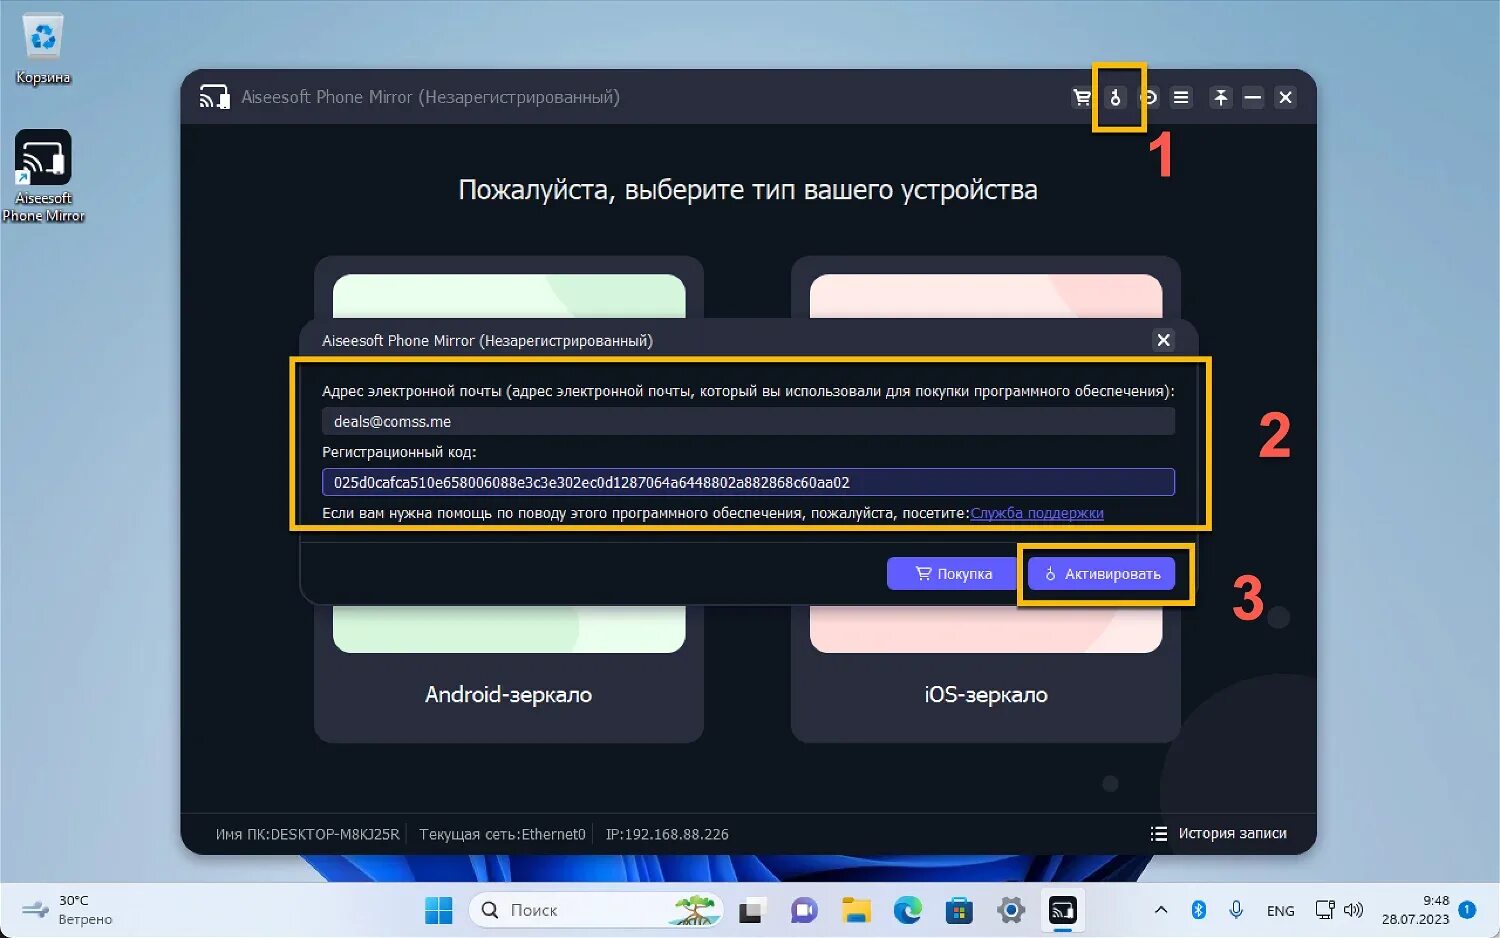
Task: Open the Teams chat taskbar icon
Action: pos(804,910)
